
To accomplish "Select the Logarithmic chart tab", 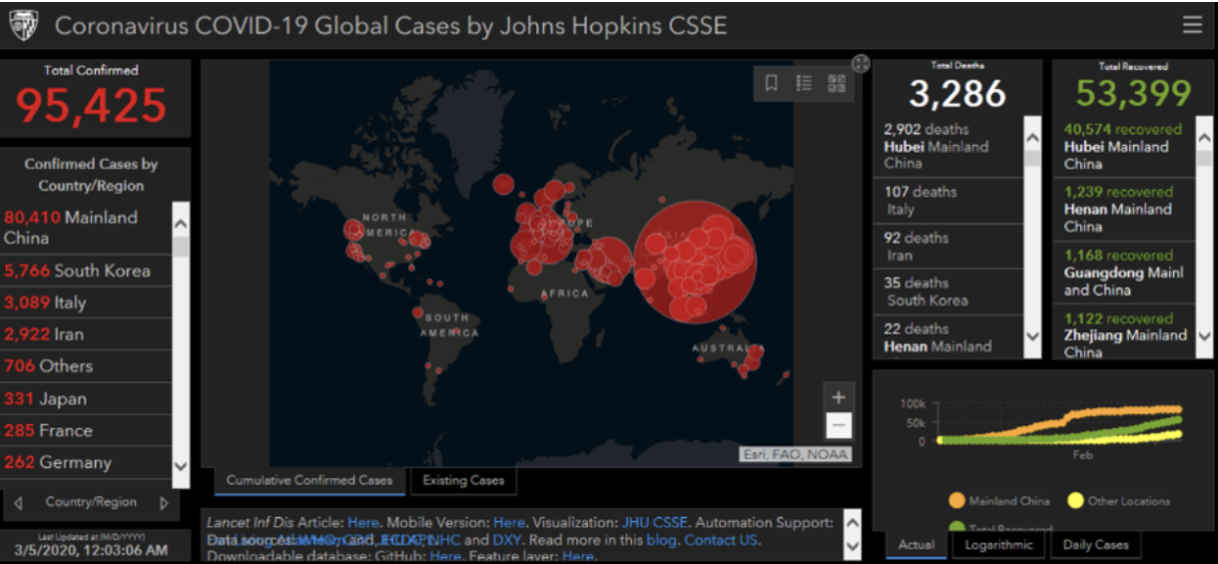I will [x=998, y=545].
